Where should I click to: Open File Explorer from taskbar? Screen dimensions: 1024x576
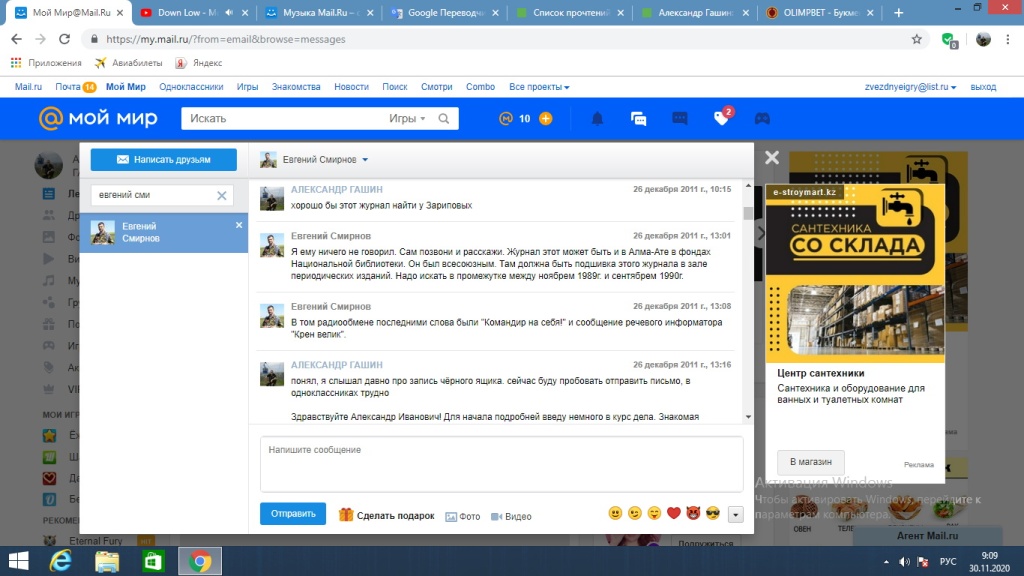(x=107, y=561)
